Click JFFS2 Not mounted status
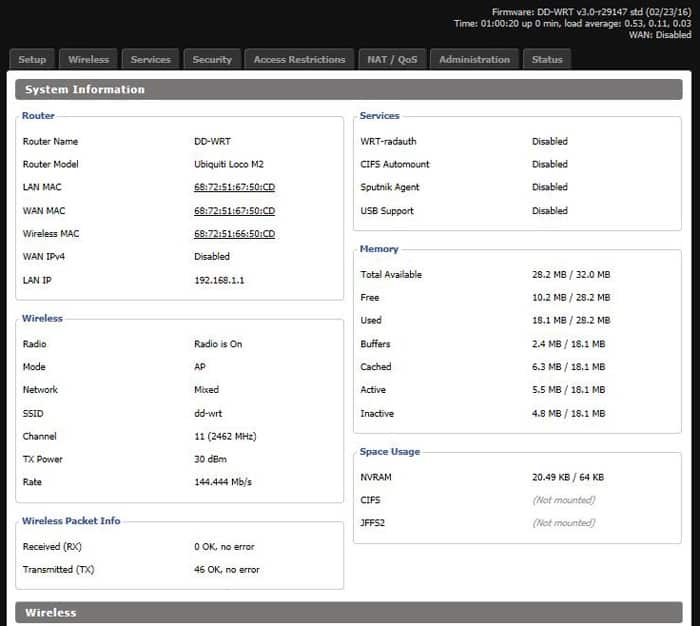Viewport: 700px width, 626px height. point(564,523)
